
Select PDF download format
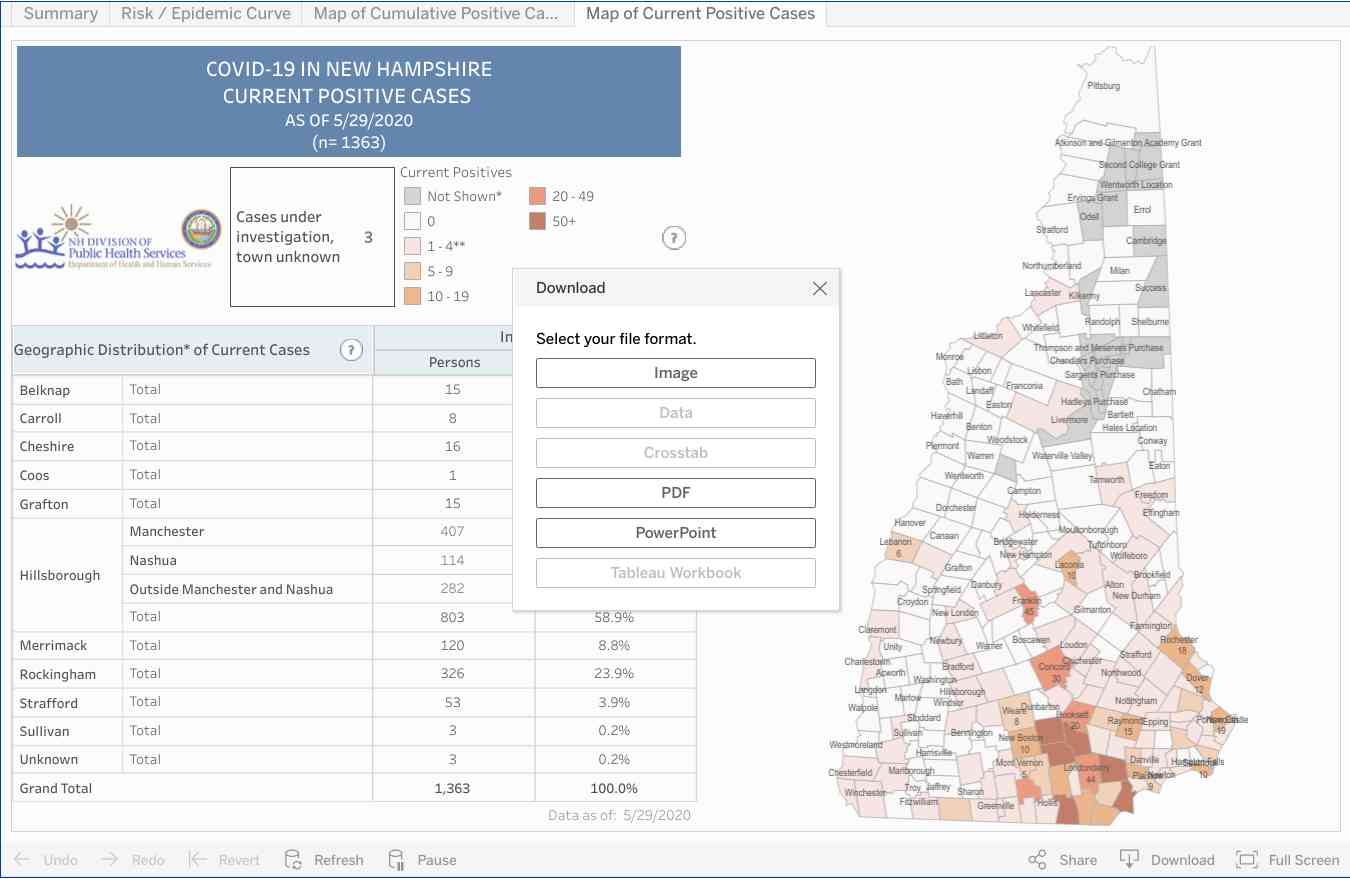(675, 493)
